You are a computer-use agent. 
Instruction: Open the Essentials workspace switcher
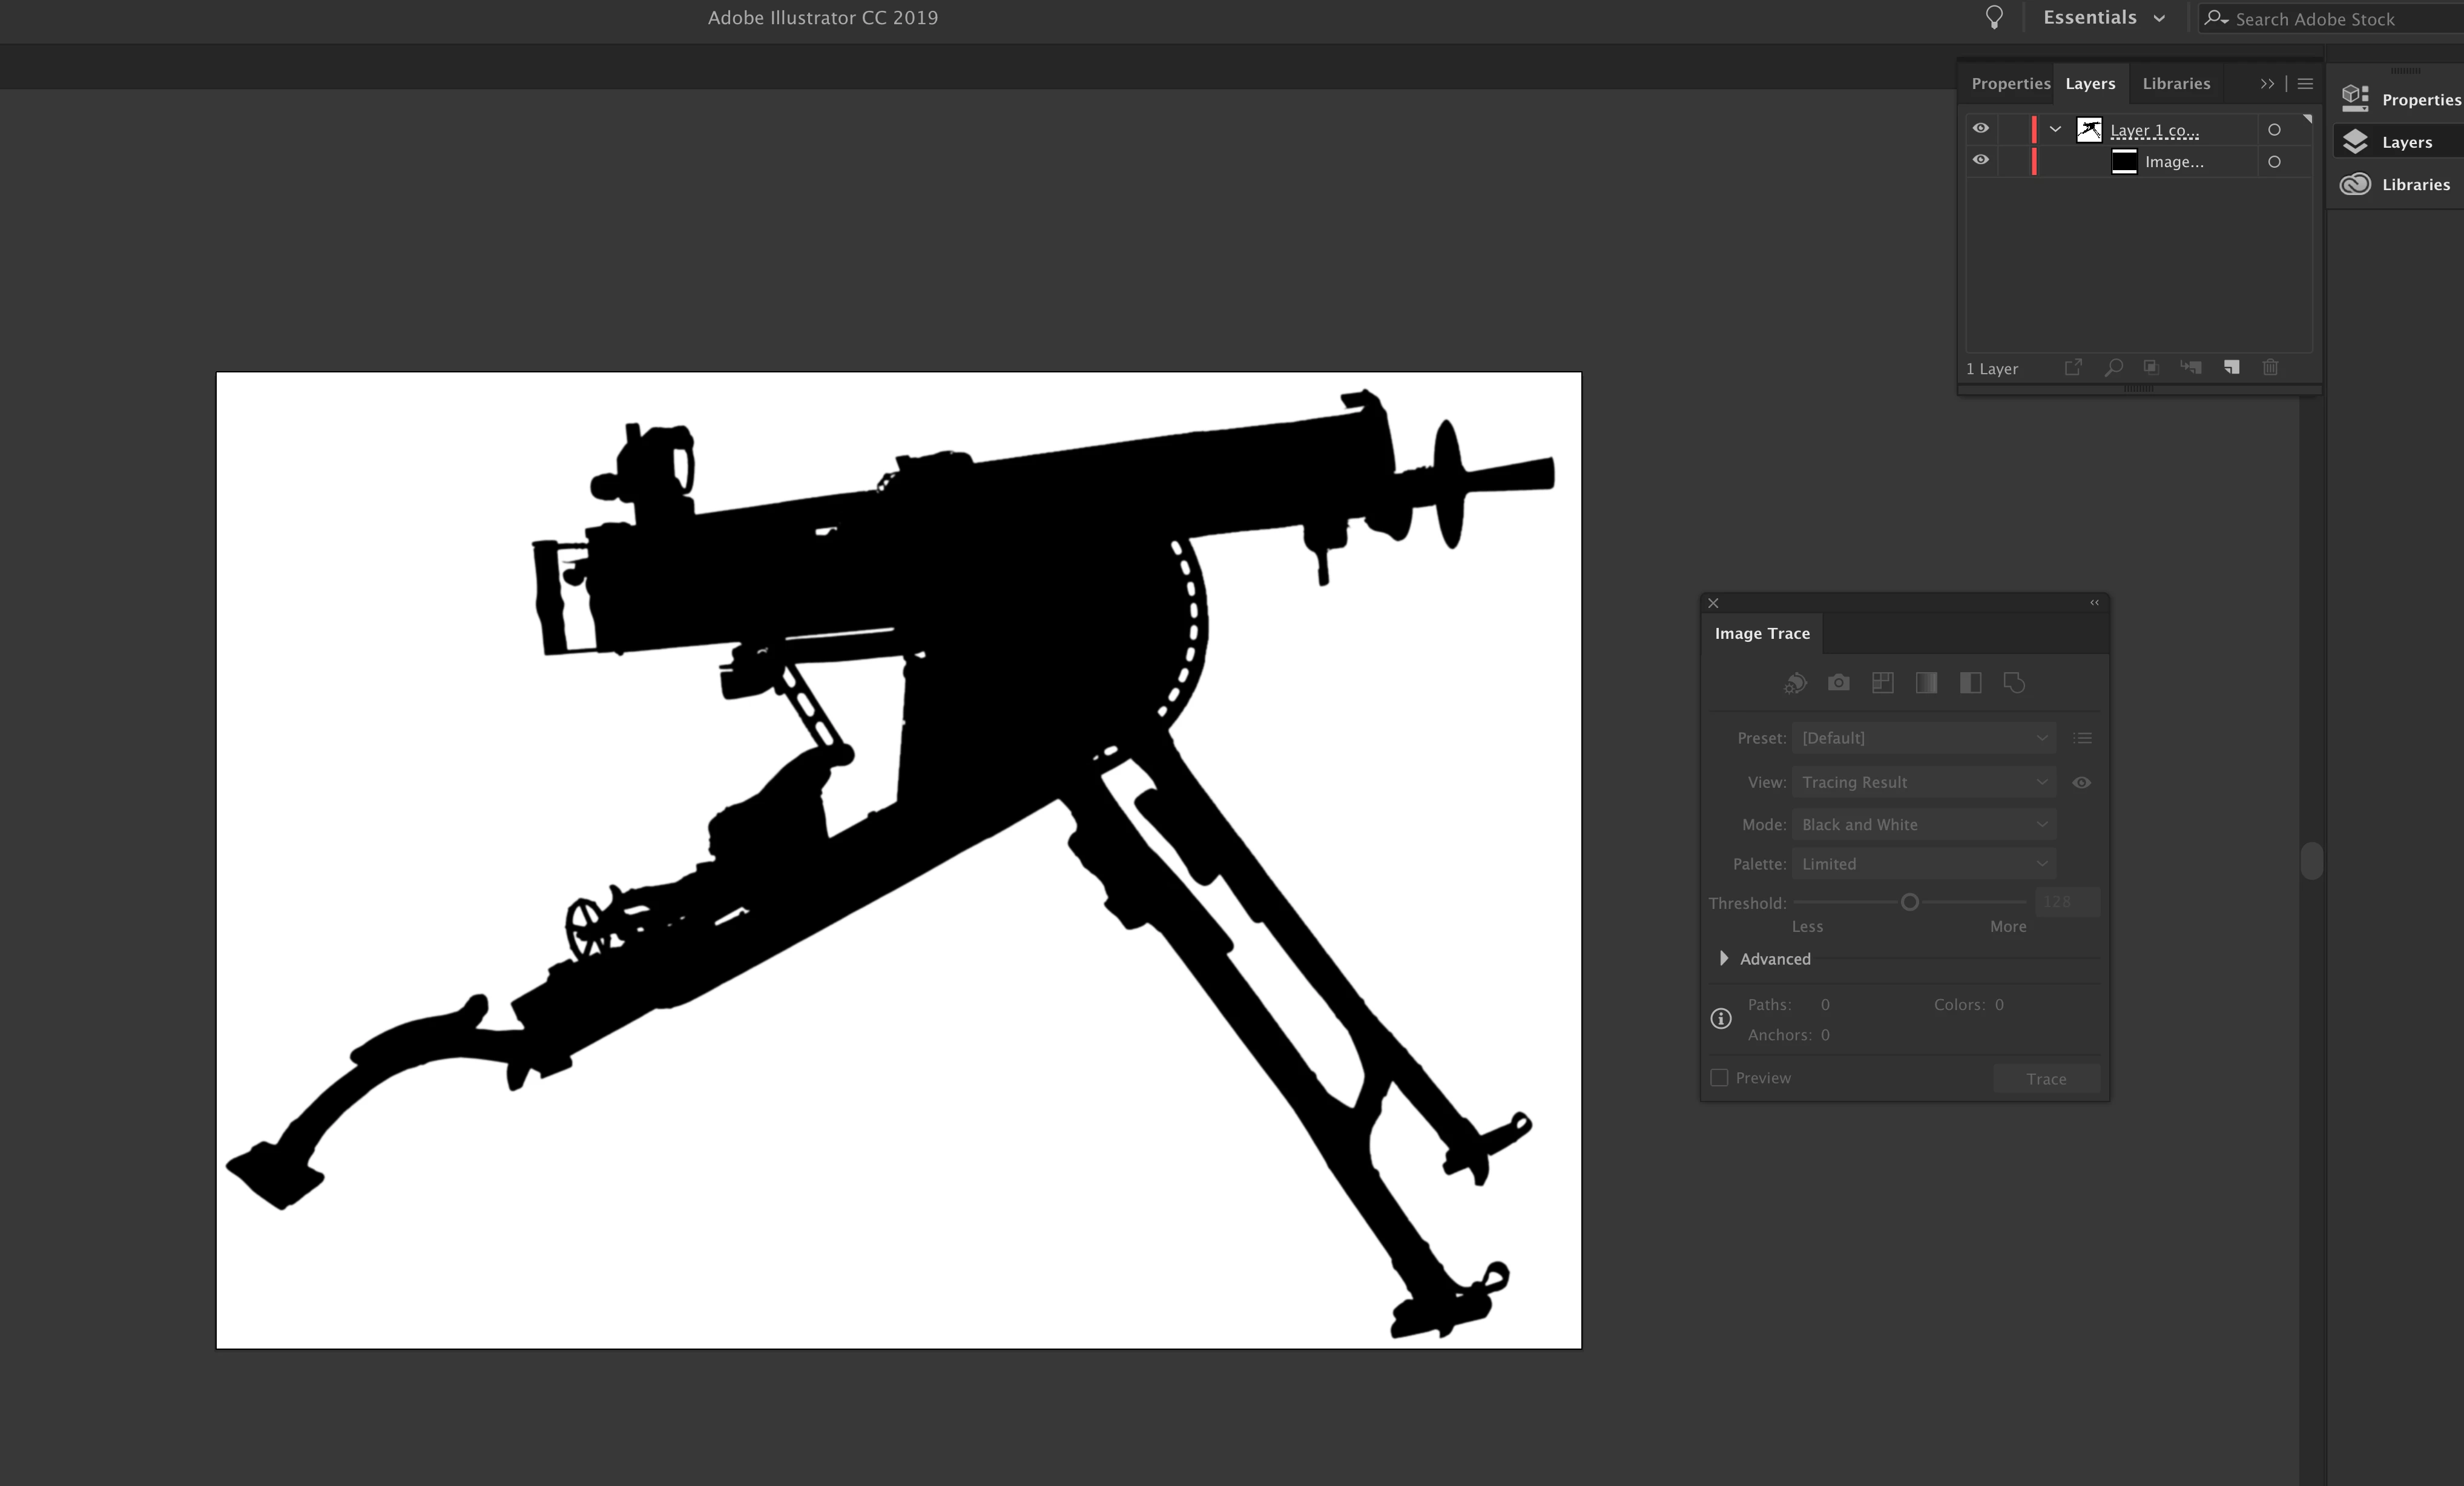(2104, 18)
